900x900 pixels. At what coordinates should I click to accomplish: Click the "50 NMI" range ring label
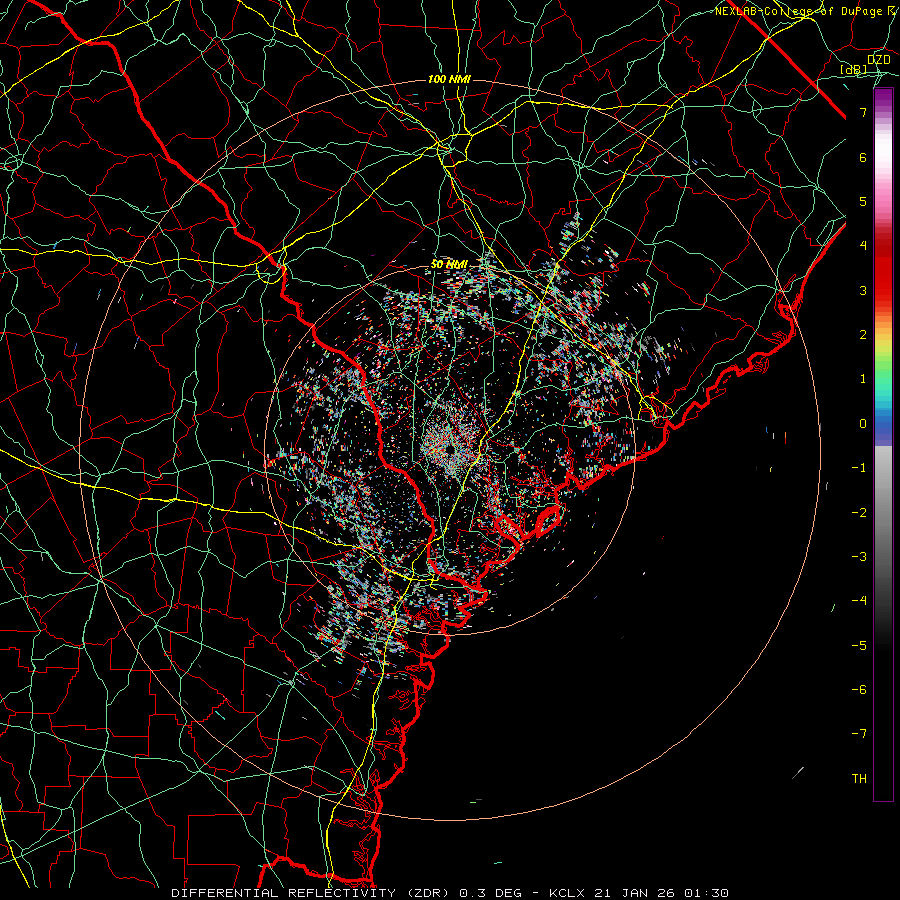[449, 265]
